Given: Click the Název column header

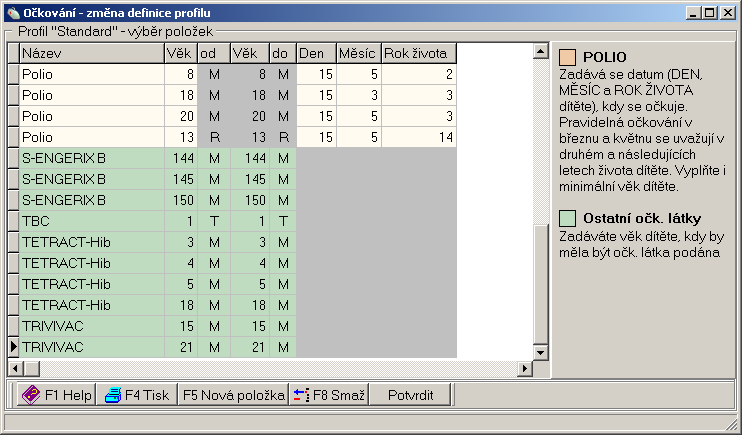Looking at the screenshot, I should [91, 53].
